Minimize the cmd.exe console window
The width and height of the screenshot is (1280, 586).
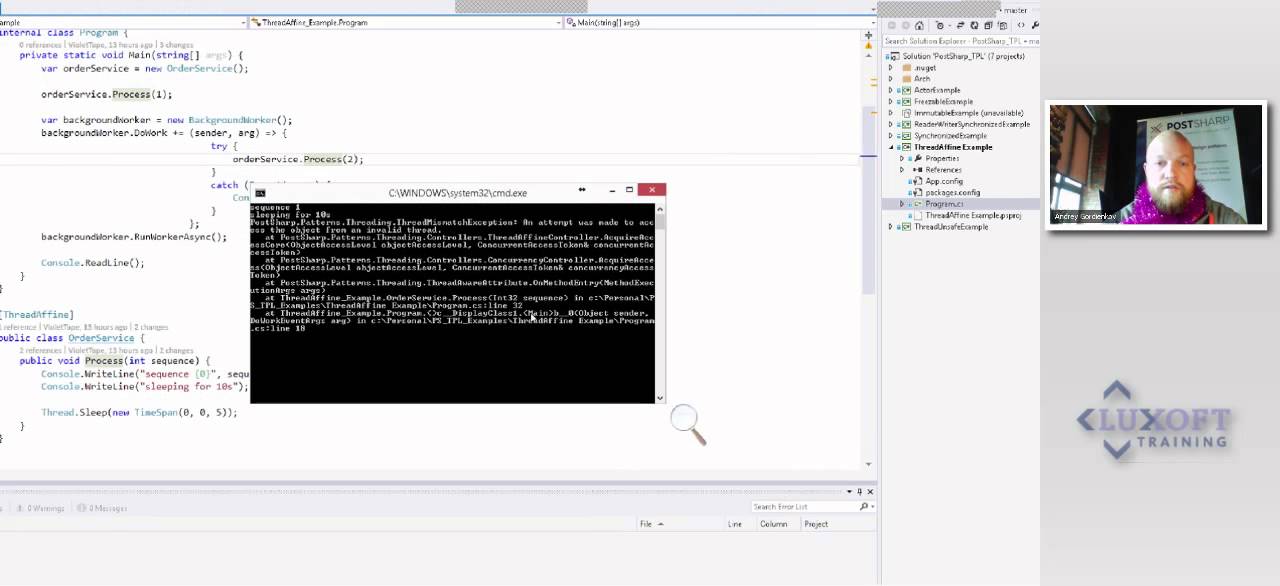612,190
